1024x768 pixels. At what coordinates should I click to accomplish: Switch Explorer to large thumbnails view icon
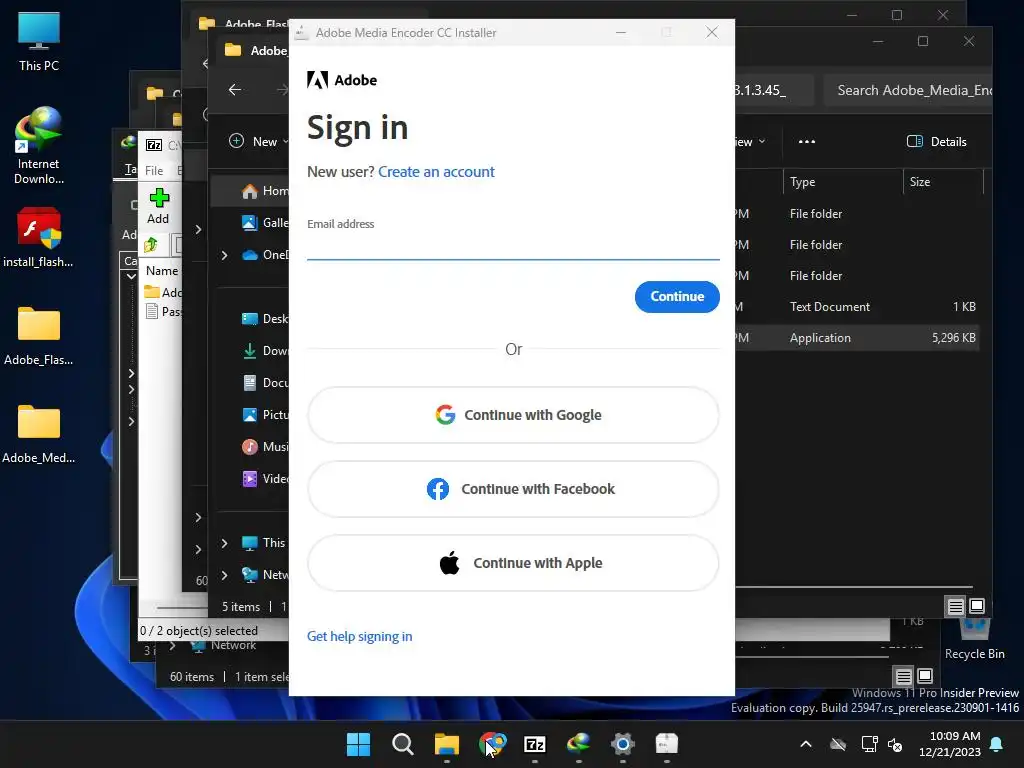point(977,607)
